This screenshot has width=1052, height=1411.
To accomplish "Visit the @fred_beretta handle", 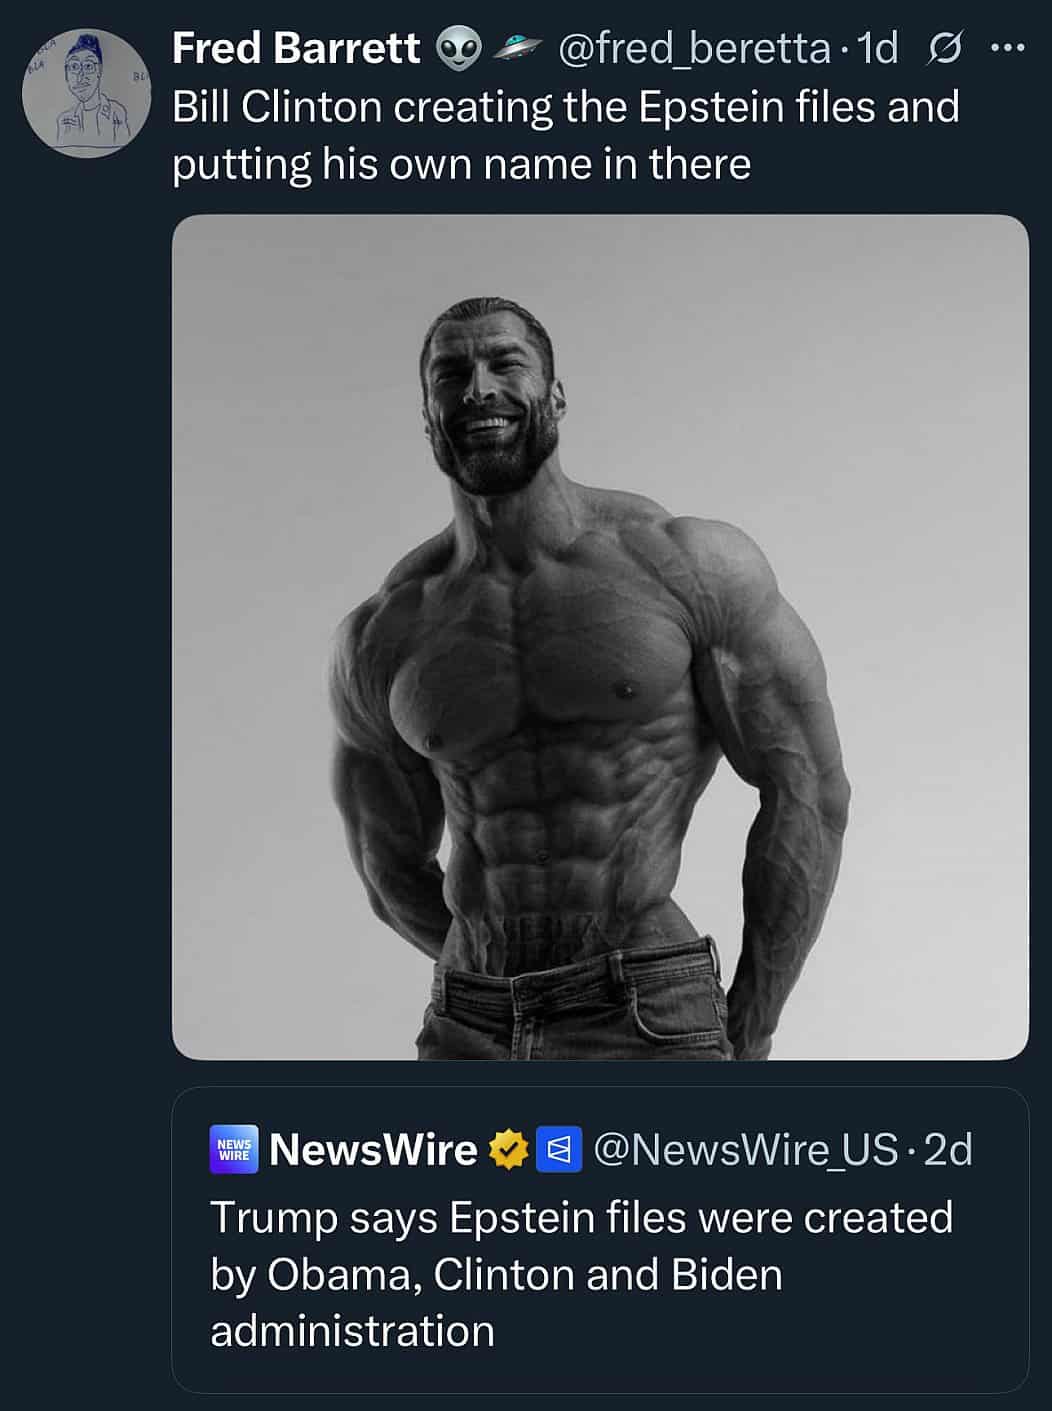I will click(693, 48).
